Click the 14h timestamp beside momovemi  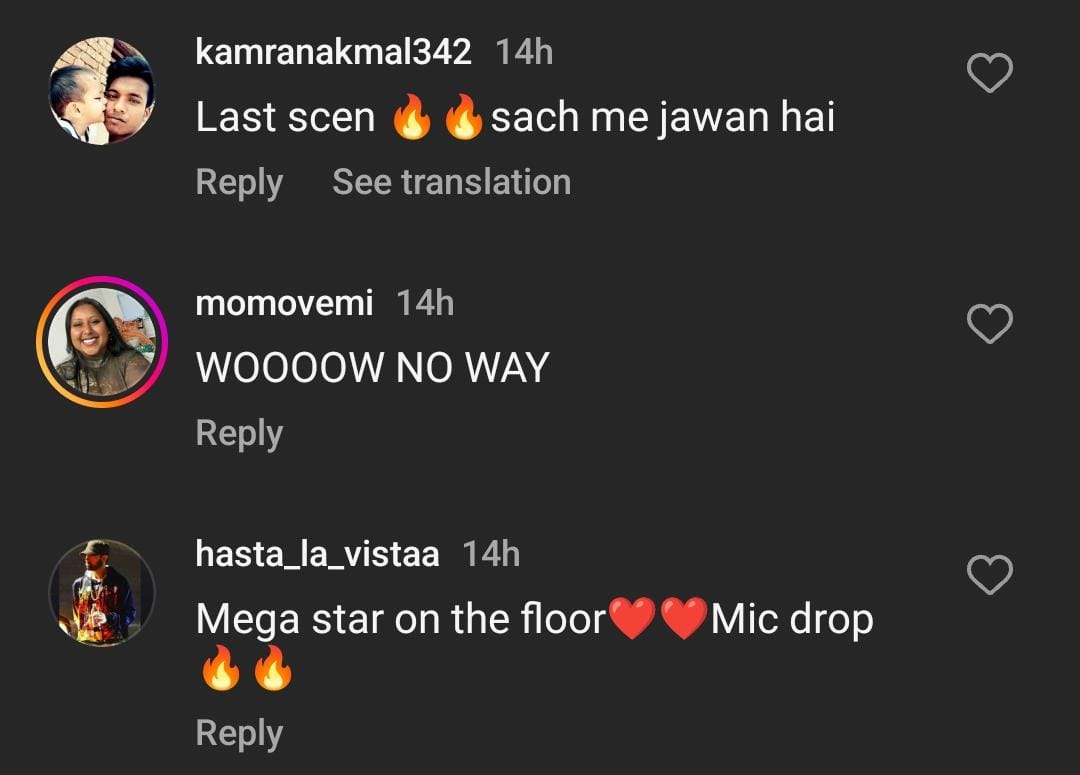point(425,302)
